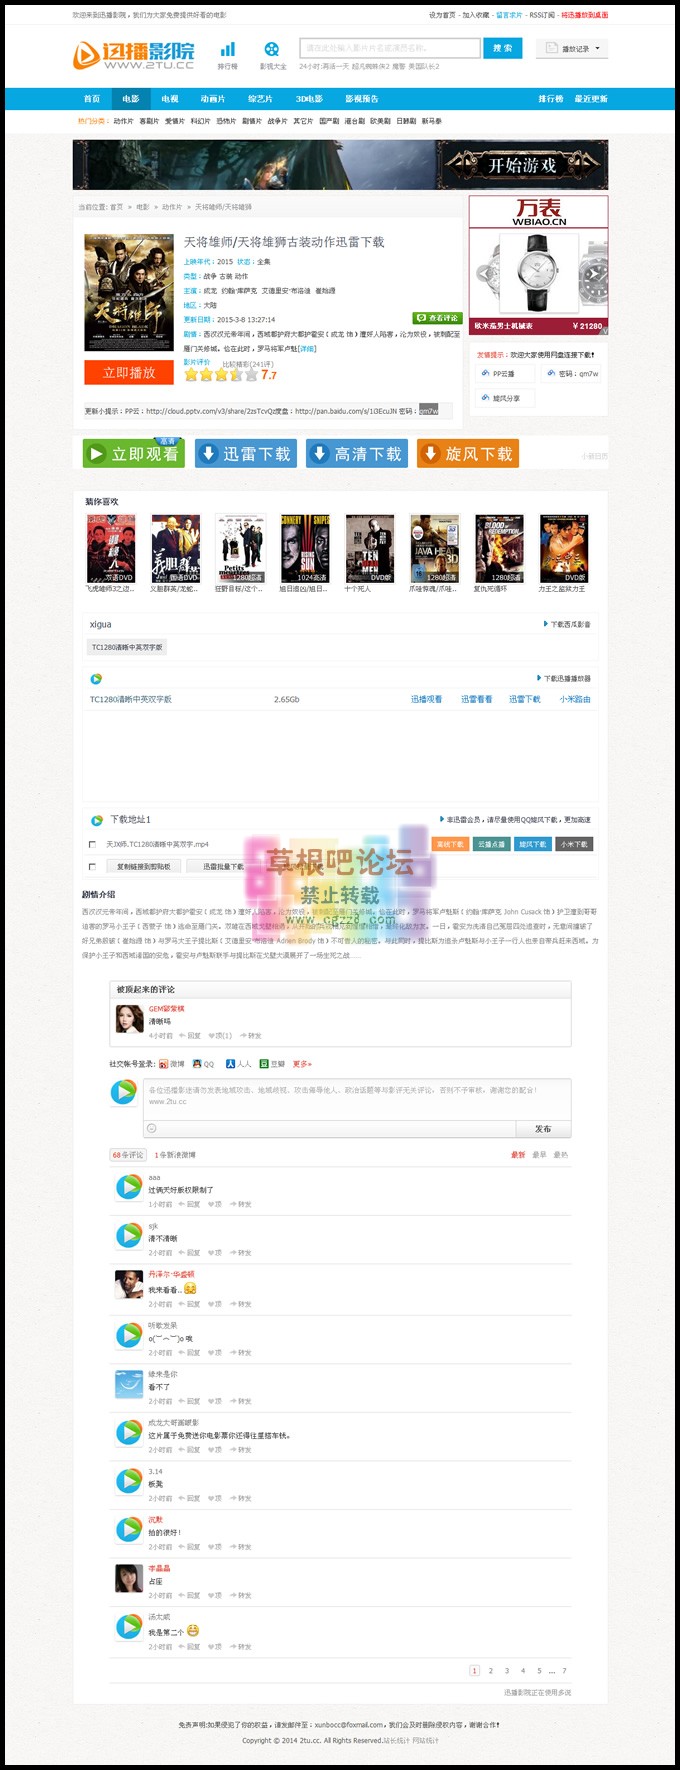Tick the select-all checkbox beside 复制链接到剪贴板

(92, 866)
